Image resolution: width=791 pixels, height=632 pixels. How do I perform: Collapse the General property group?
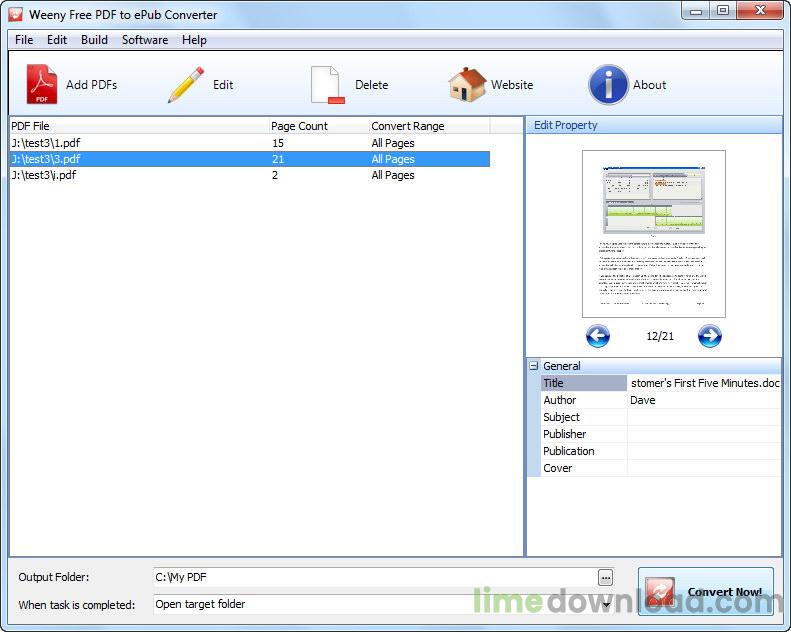click(534, 366)
